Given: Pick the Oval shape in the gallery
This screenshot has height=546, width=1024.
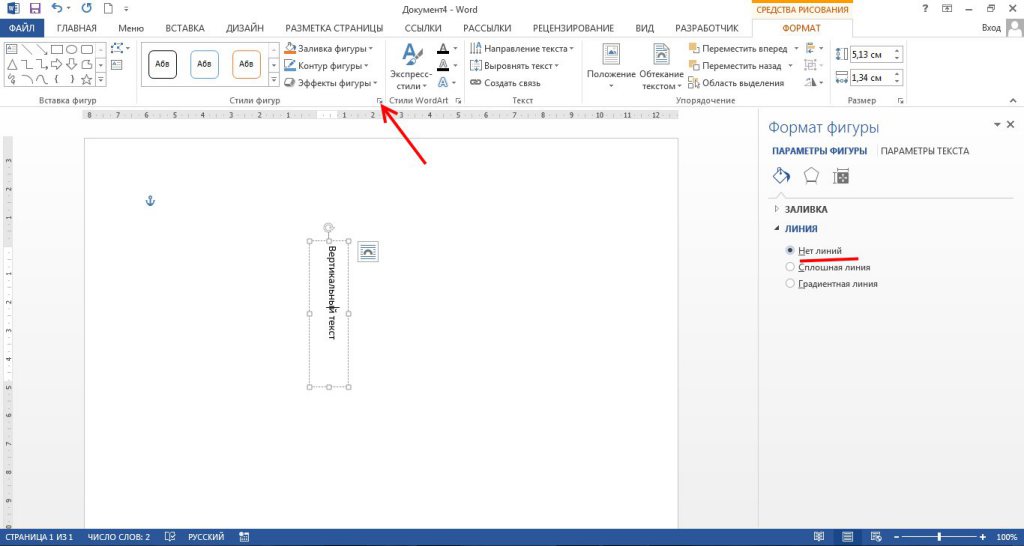Looking at the screenshot, I should [x=72, y=49].
